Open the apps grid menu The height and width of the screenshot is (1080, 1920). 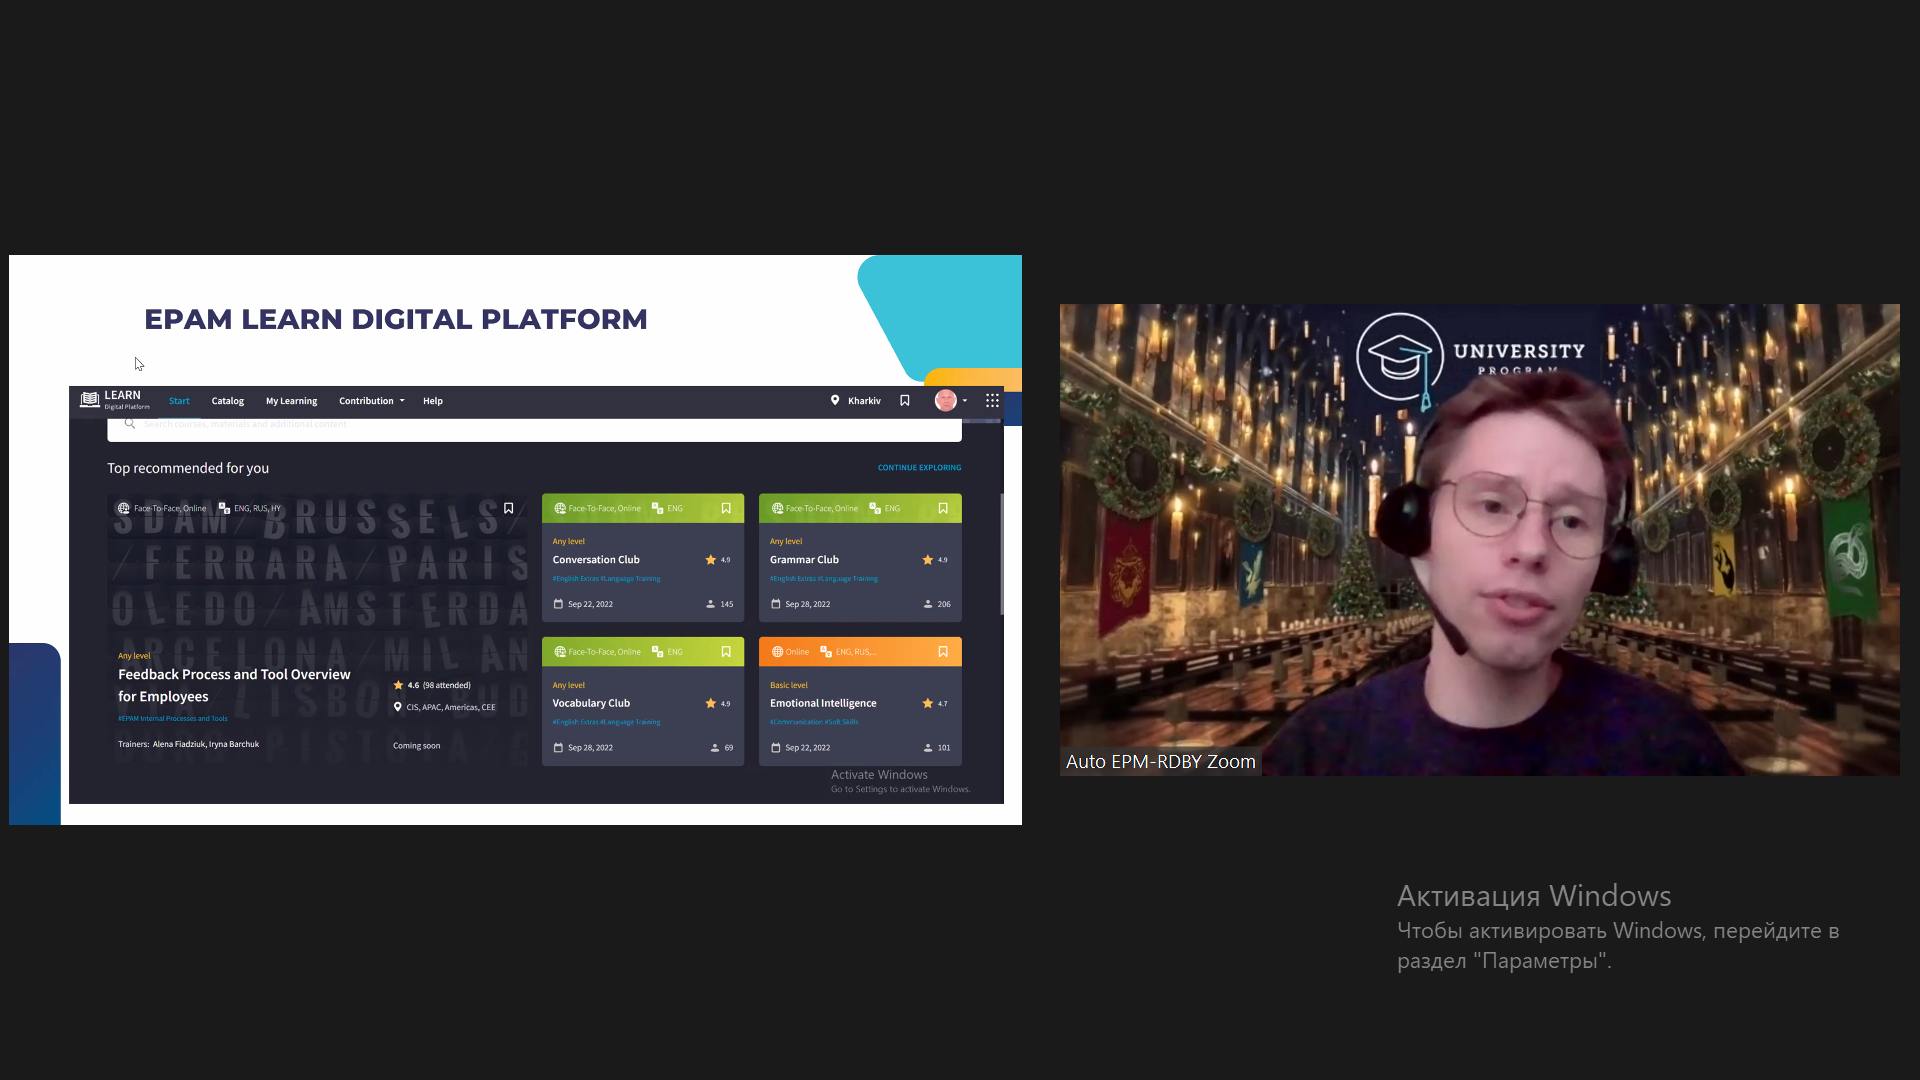click(x=992, y=400)
